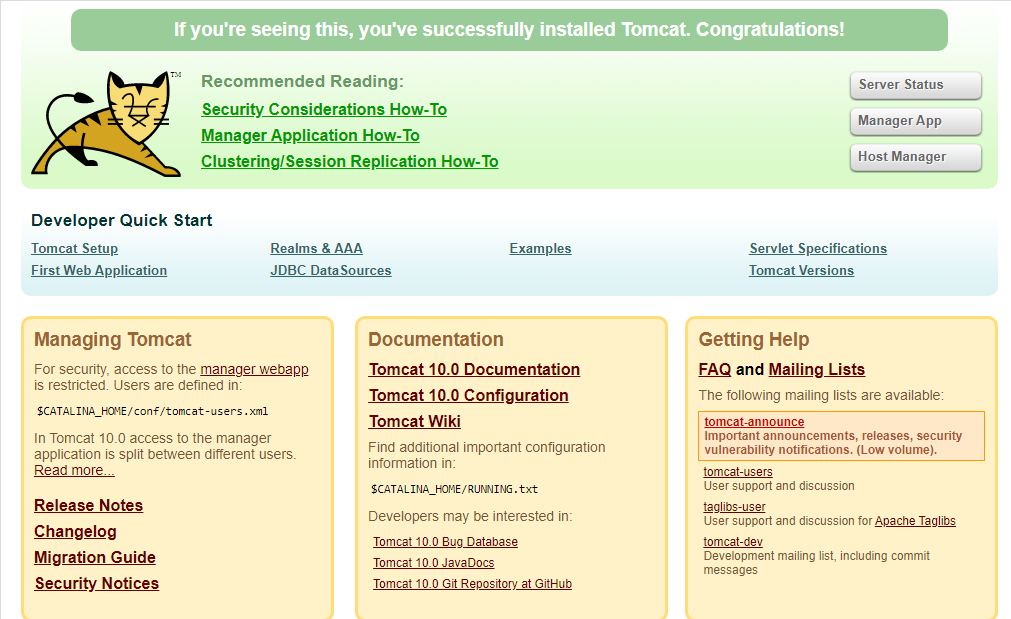Click 'The following mailing lists are available:' text
Viewport: 1011px width, 619px height.
(x=821, y=395)
